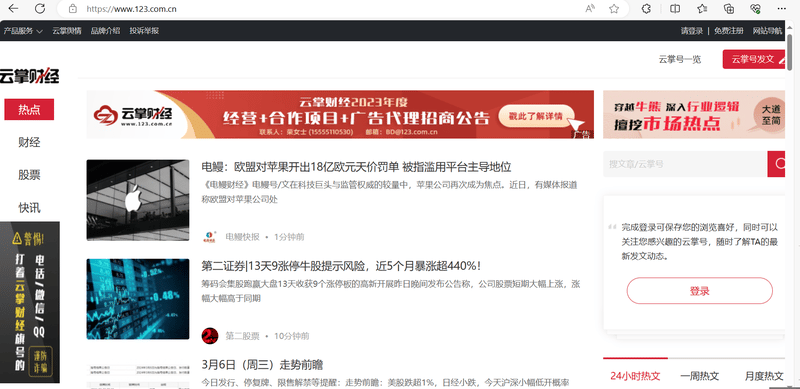
Task: Select the 财经 sidebar category
Action: point(29,142)
